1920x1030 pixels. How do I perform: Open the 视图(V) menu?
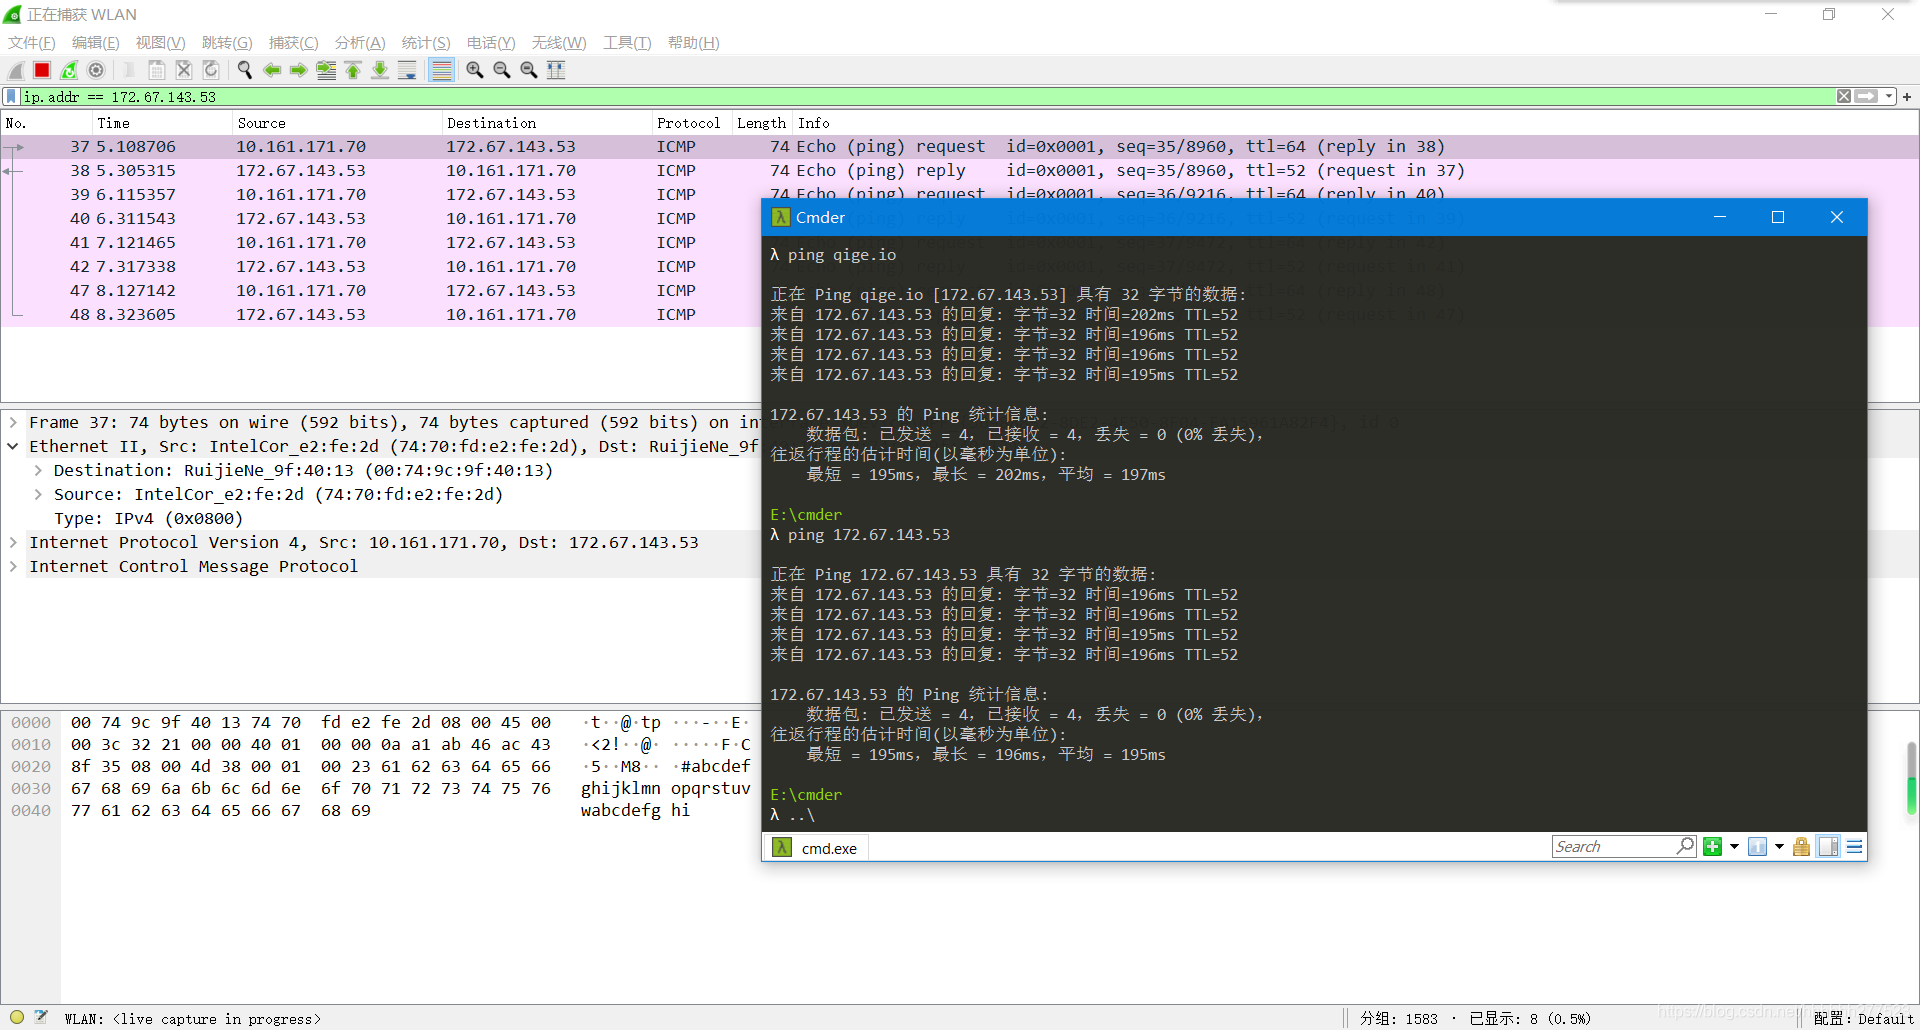point(160,43)
